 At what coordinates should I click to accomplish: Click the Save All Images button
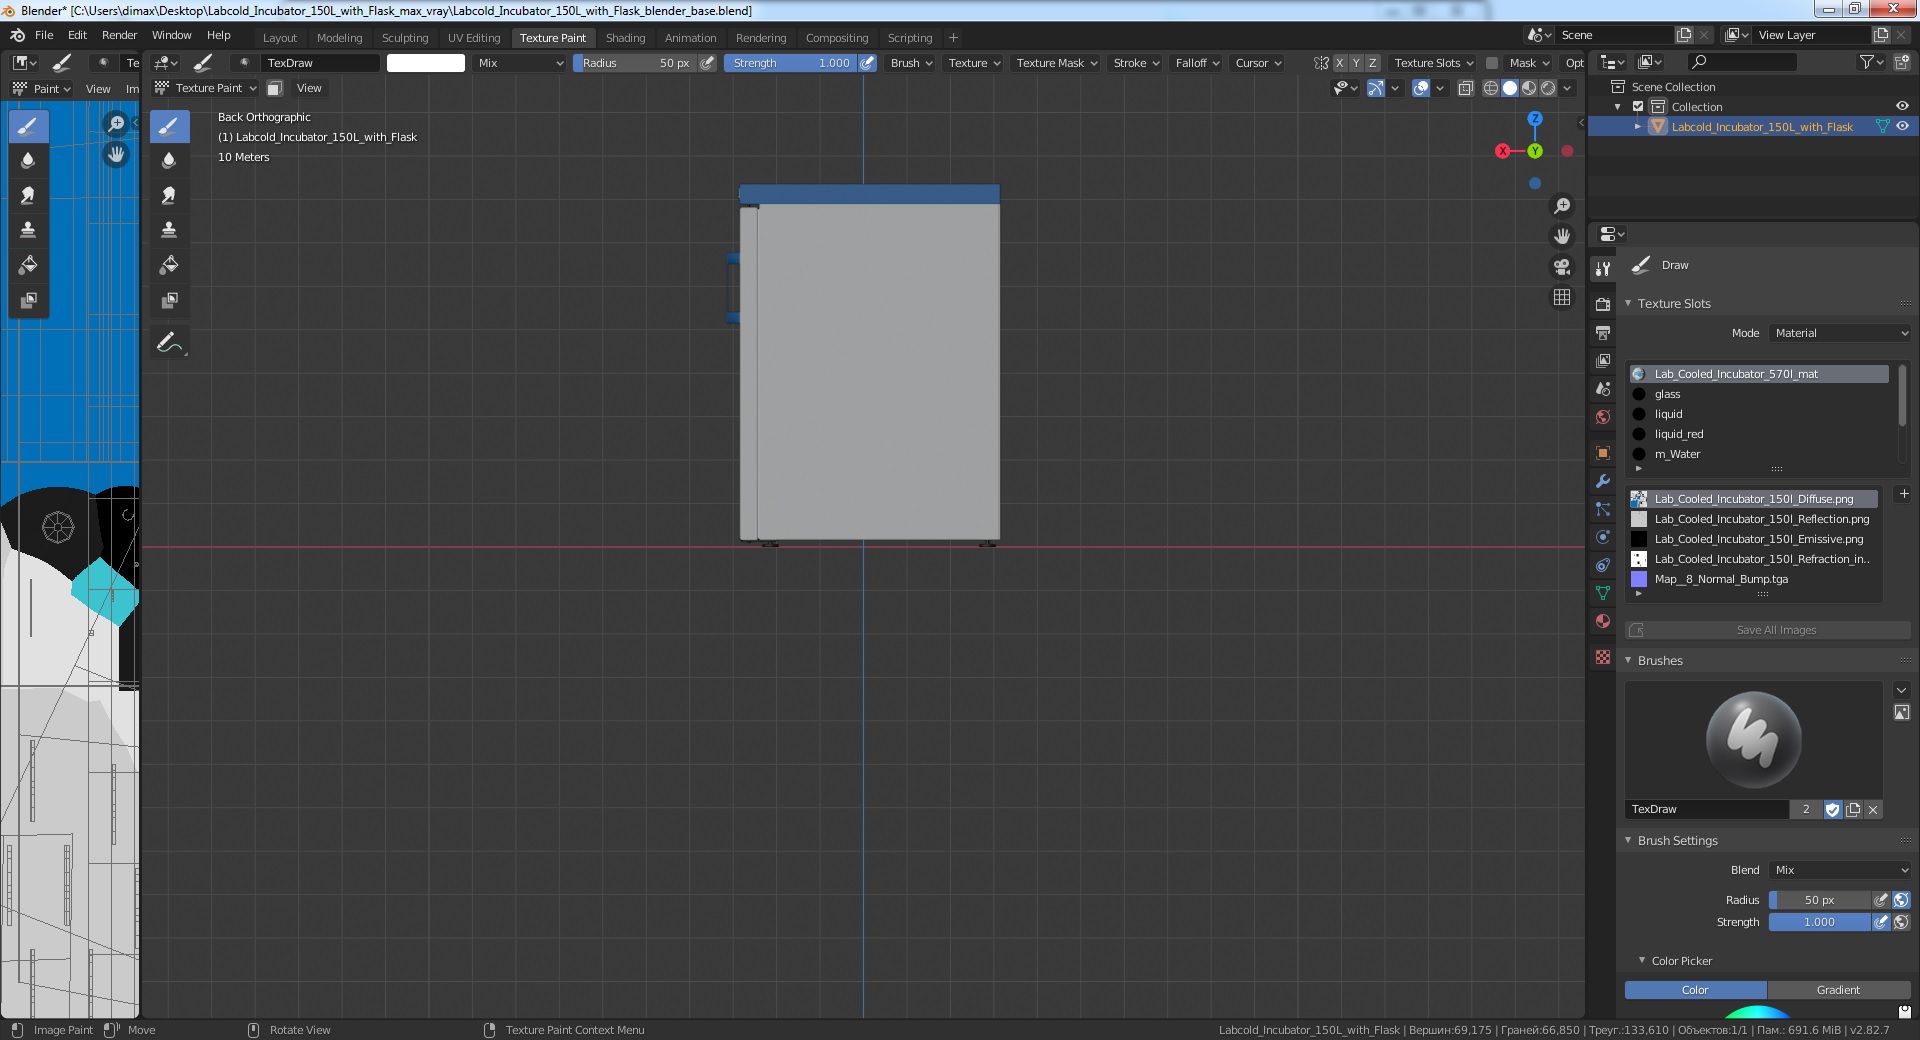coord(1768,630)
